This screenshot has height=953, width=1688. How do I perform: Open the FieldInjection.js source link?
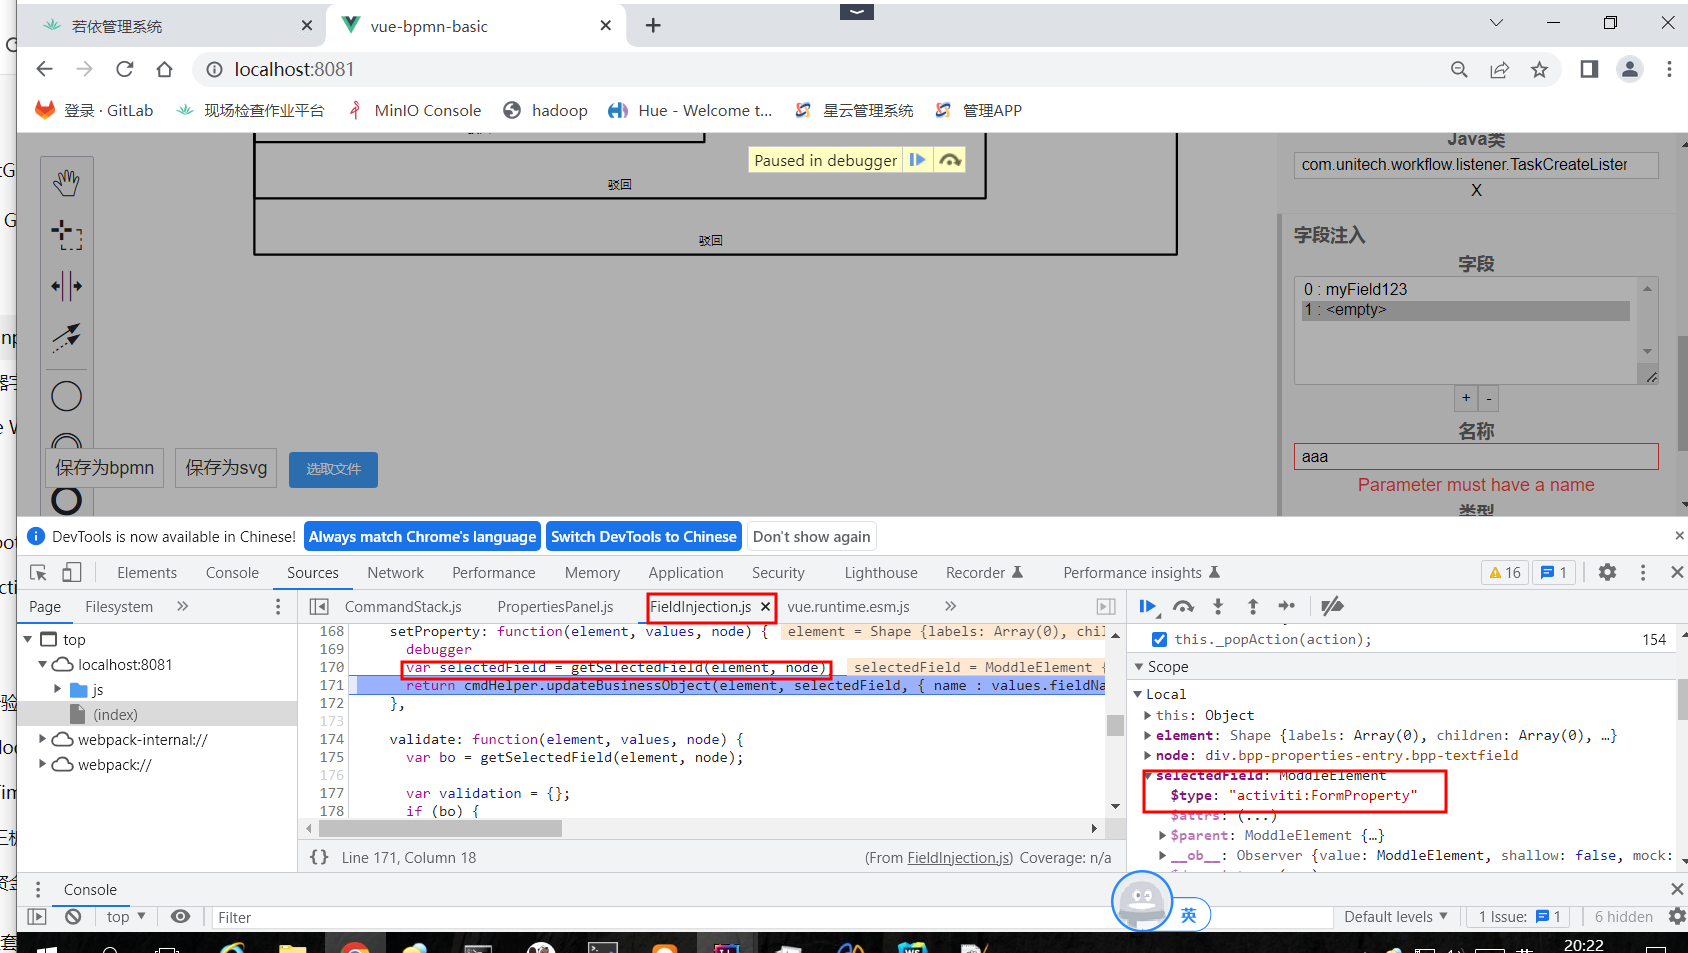coord(960,858)
